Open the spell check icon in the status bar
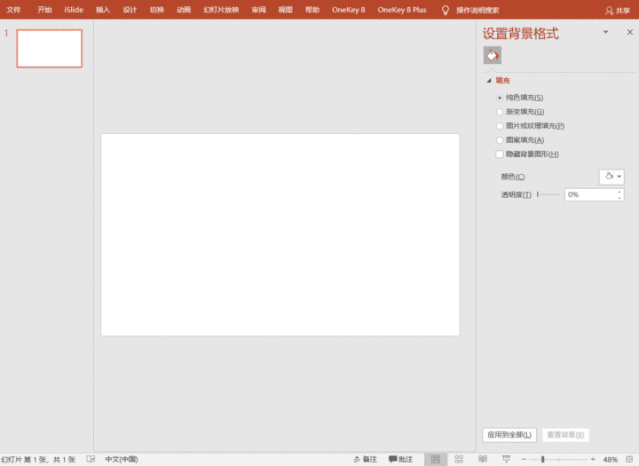The width and height of the screenshot is (639, 466). point(90,459)
